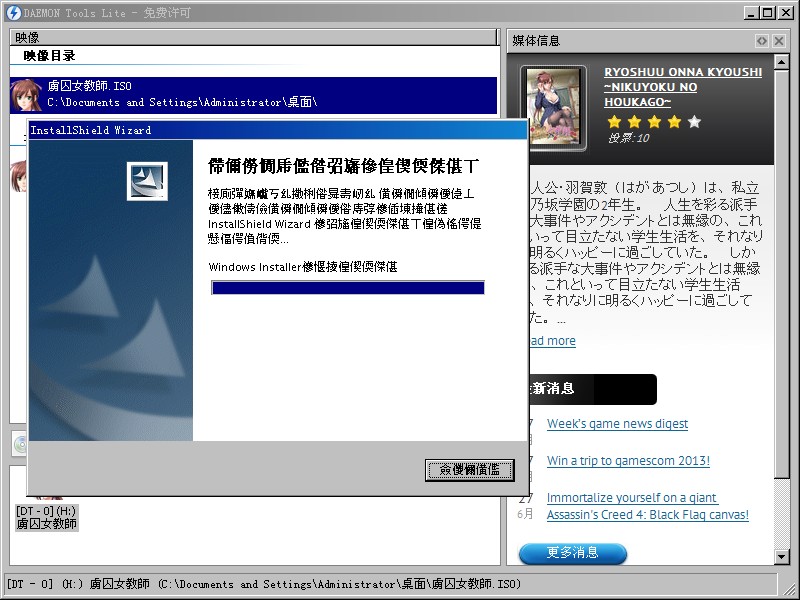Open the Assassin's Creed 4 Black Flag canvas link
This screenshot has width=800, height=600.
click(x=647, y=506)
